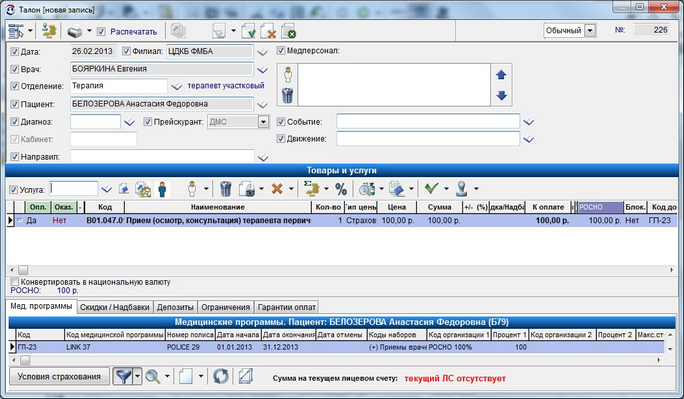Toggle the Дата checkbox
This screenshot has width=684, height=399.
[x=15, y=52]
